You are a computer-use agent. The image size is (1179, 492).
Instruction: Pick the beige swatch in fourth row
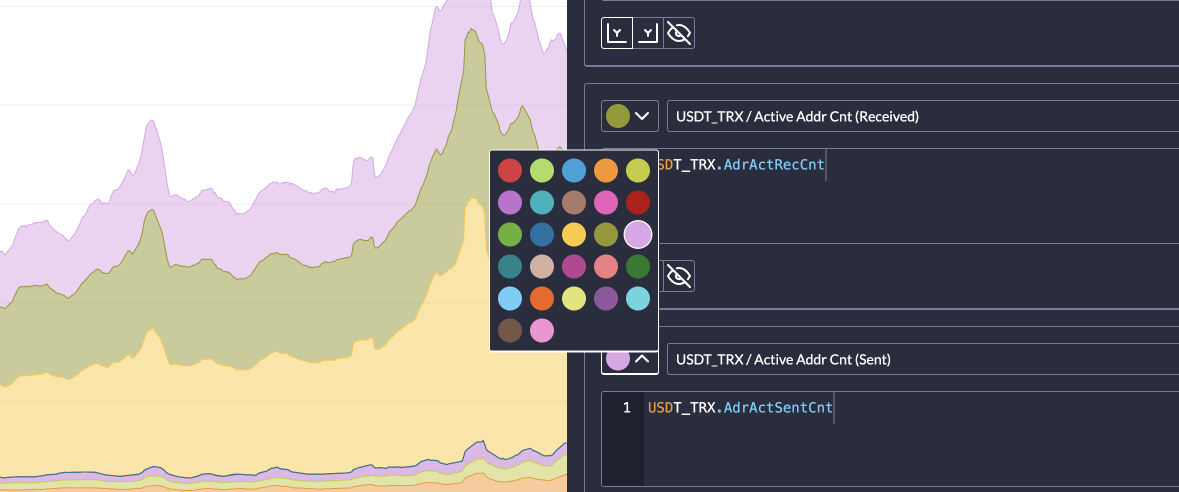pos(542,266)
